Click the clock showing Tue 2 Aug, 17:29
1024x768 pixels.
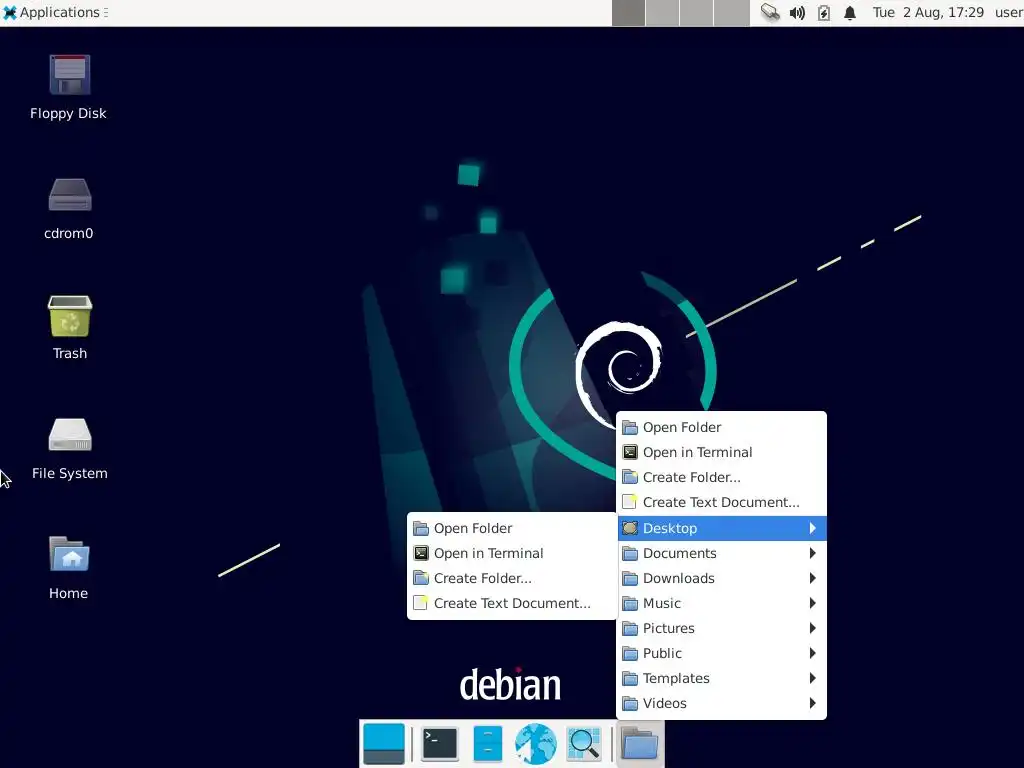pos(928,12)
